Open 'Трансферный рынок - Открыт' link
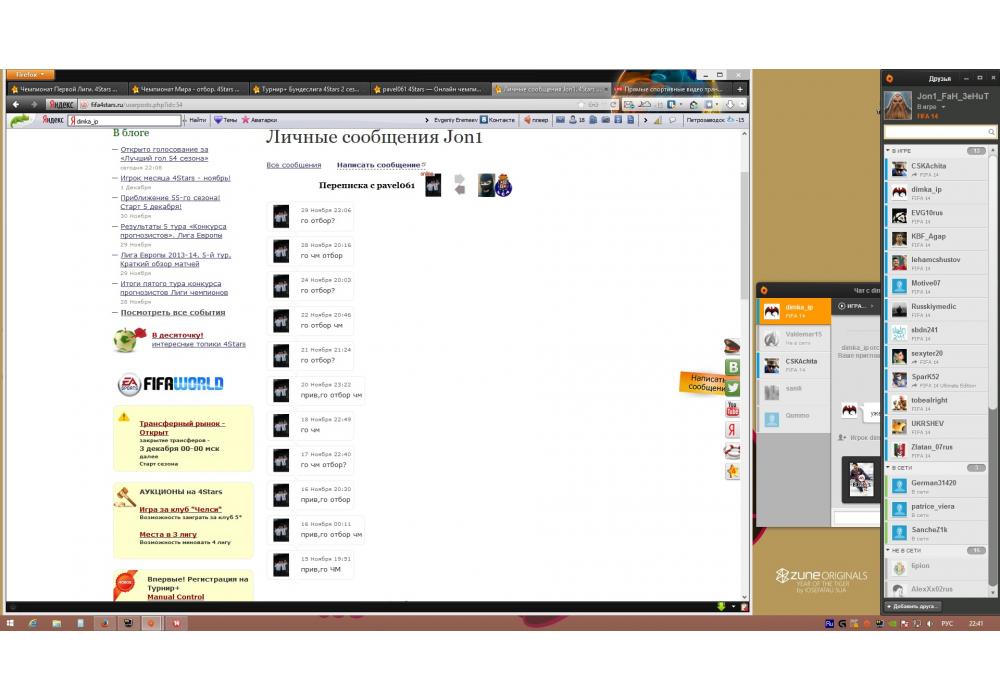Image resolution: width=1000 pixels, height=700 pixels. point(182,428)
